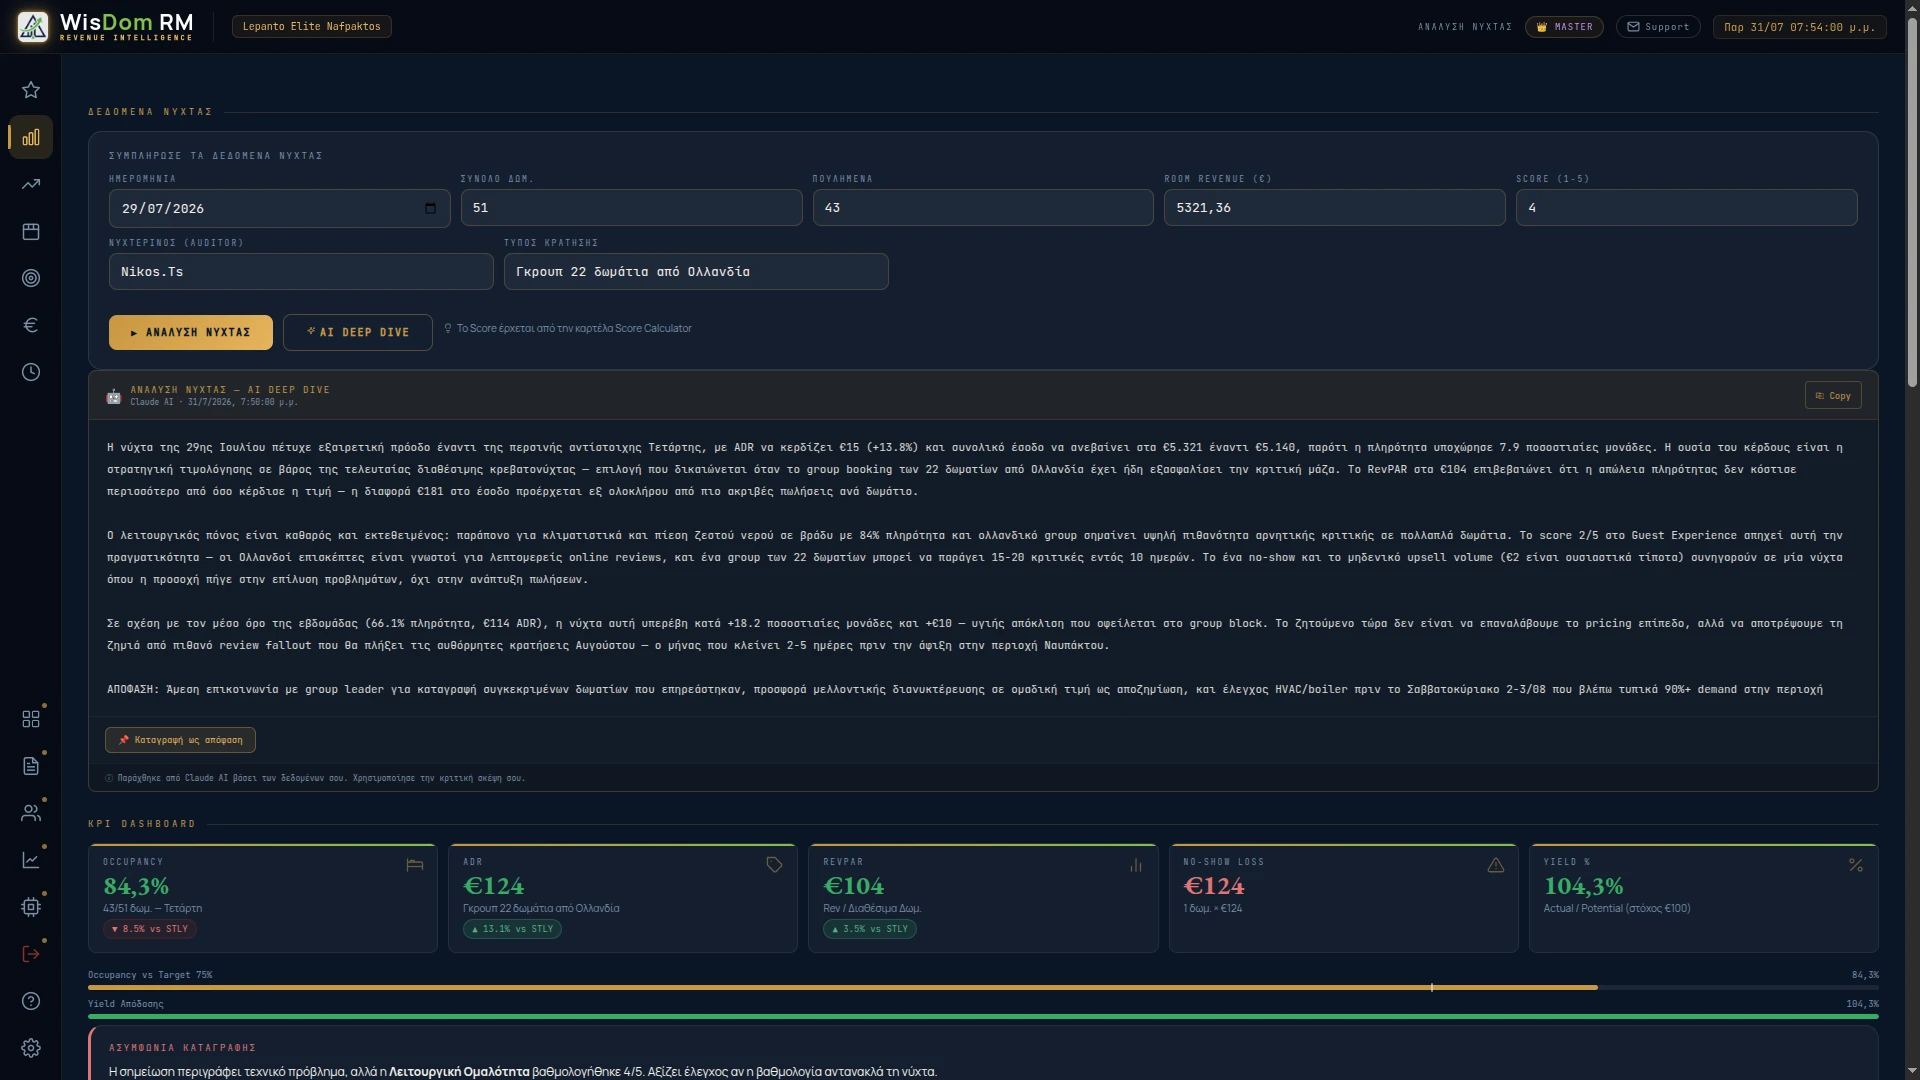
Task: Click the total rooms field showing 51
Action: coord(631,208)
